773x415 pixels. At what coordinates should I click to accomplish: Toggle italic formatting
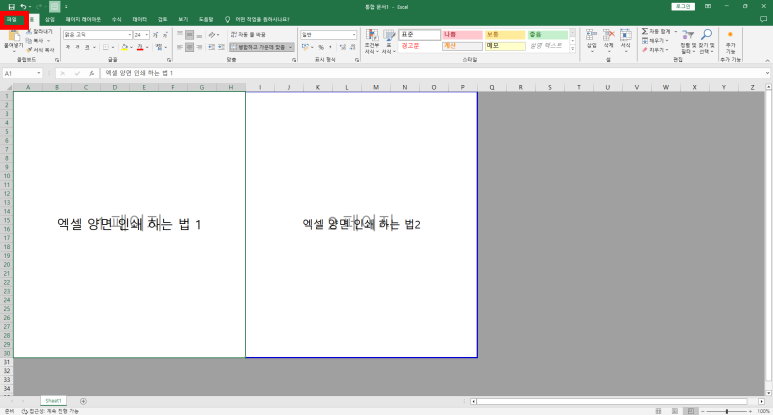pyautogui.click(x=77, y=47)
